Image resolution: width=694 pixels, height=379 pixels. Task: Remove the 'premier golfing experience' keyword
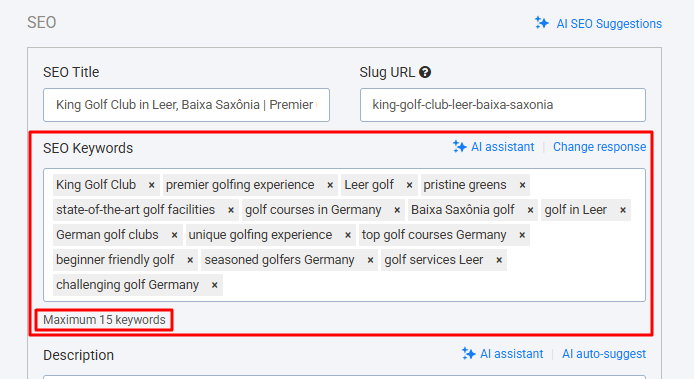click(x=330, y=185)
